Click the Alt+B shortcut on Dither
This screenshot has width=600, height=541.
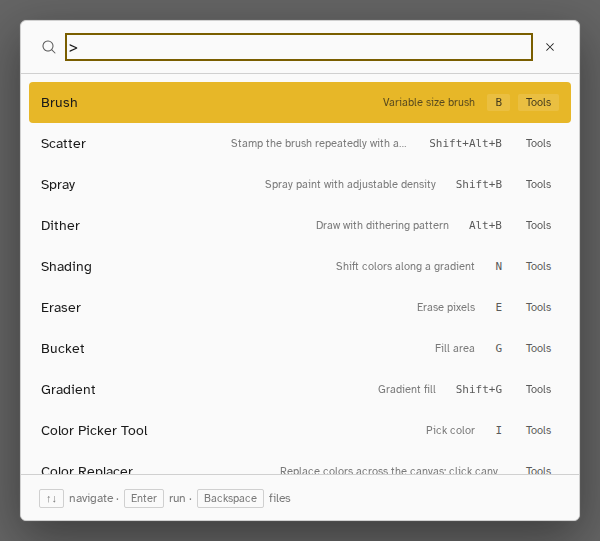point(485,225)
